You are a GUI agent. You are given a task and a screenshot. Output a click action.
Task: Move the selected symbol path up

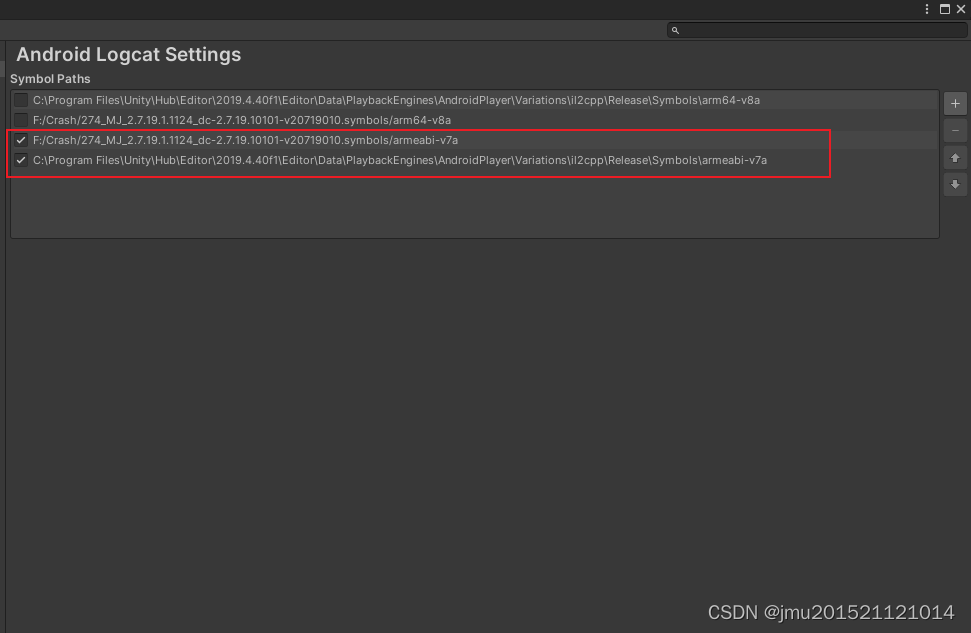(x=955, y=157)
